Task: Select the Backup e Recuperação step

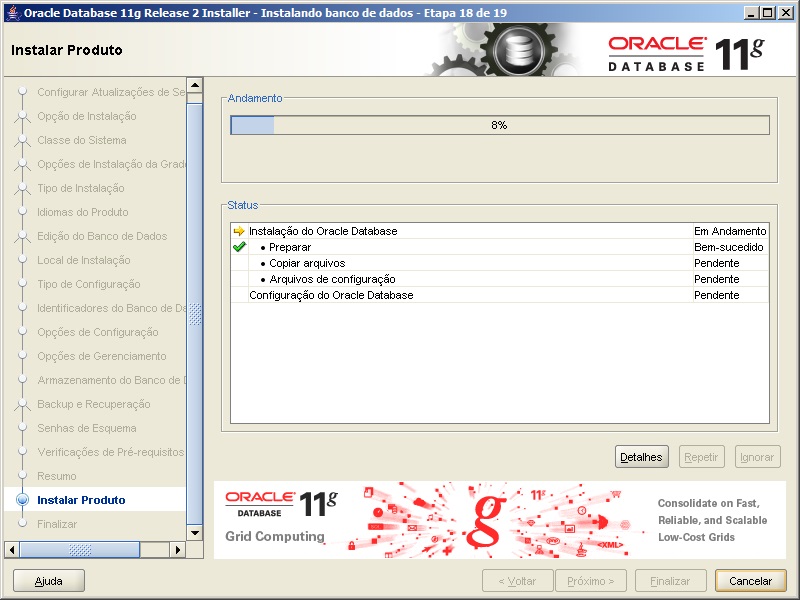Action: [x=94, y=404]
